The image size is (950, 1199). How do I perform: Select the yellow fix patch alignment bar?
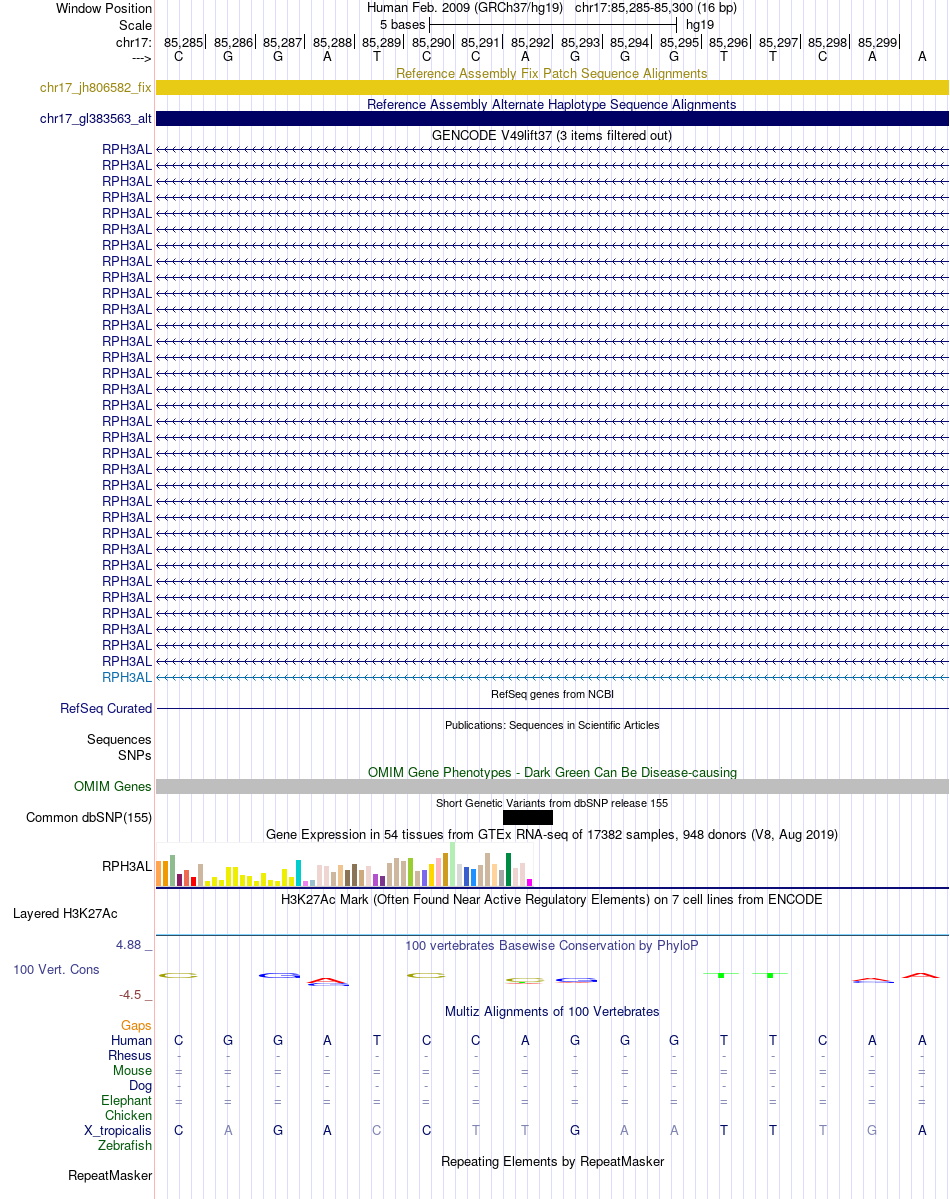[552, 88]
